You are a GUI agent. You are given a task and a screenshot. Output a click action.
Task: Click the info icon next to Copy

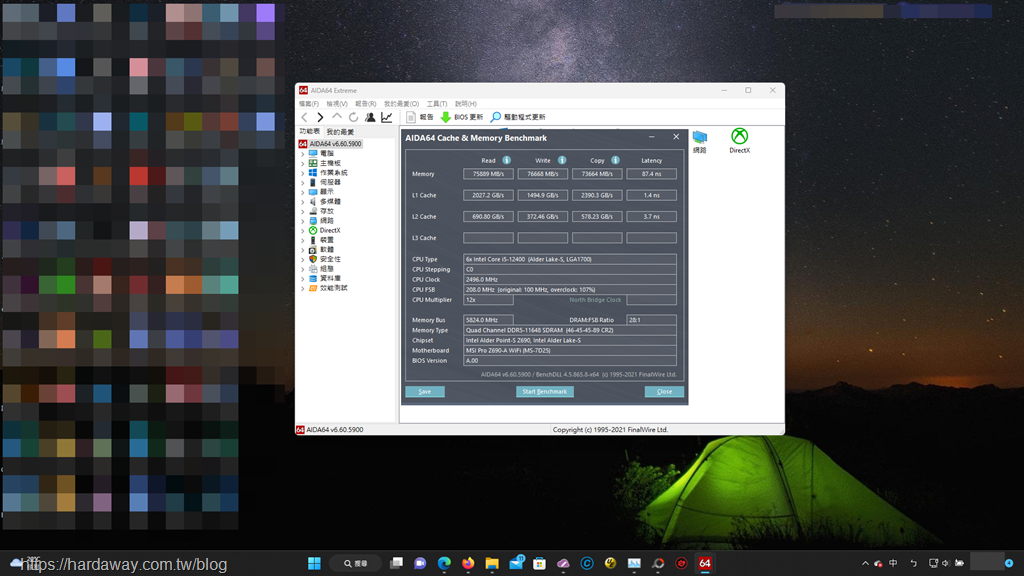click(615, 160)
